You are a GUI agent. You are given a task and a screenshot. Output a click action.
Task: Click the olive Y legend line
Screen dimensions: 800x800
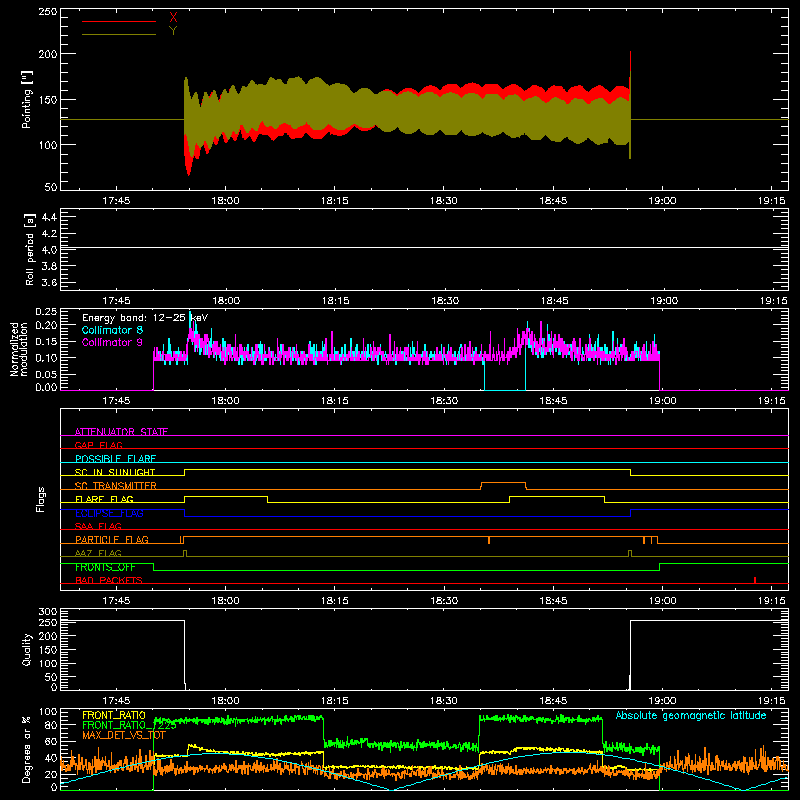click(119, 34)
